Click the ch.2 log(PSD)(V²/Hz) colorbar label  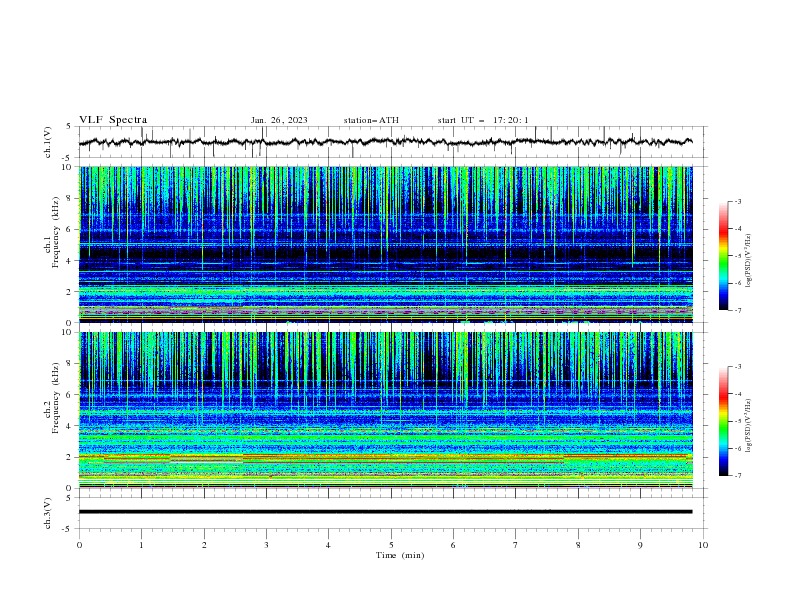click(748, 426)
